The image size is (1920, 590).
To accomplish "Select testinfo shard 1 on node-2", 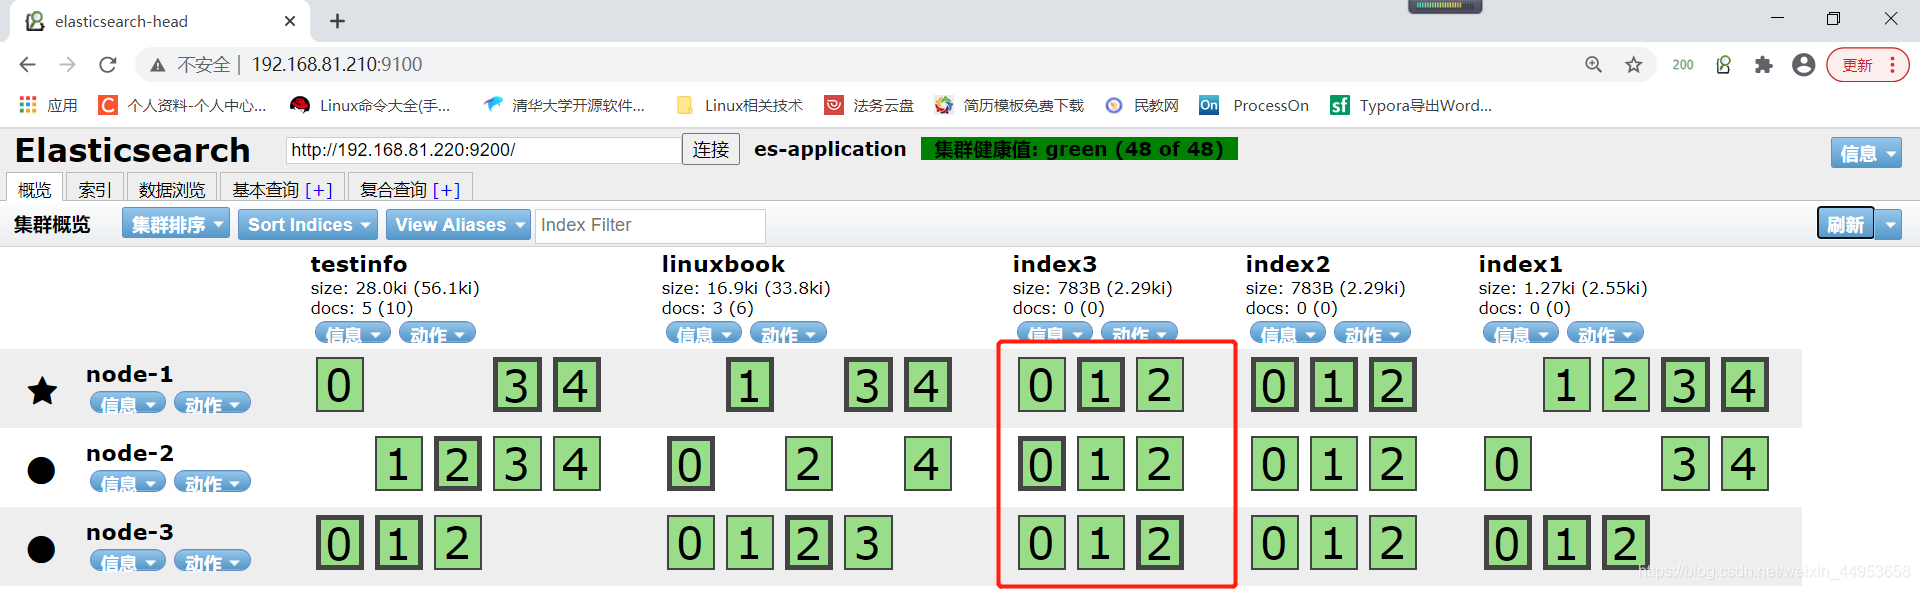I will (x=398, y=464).
